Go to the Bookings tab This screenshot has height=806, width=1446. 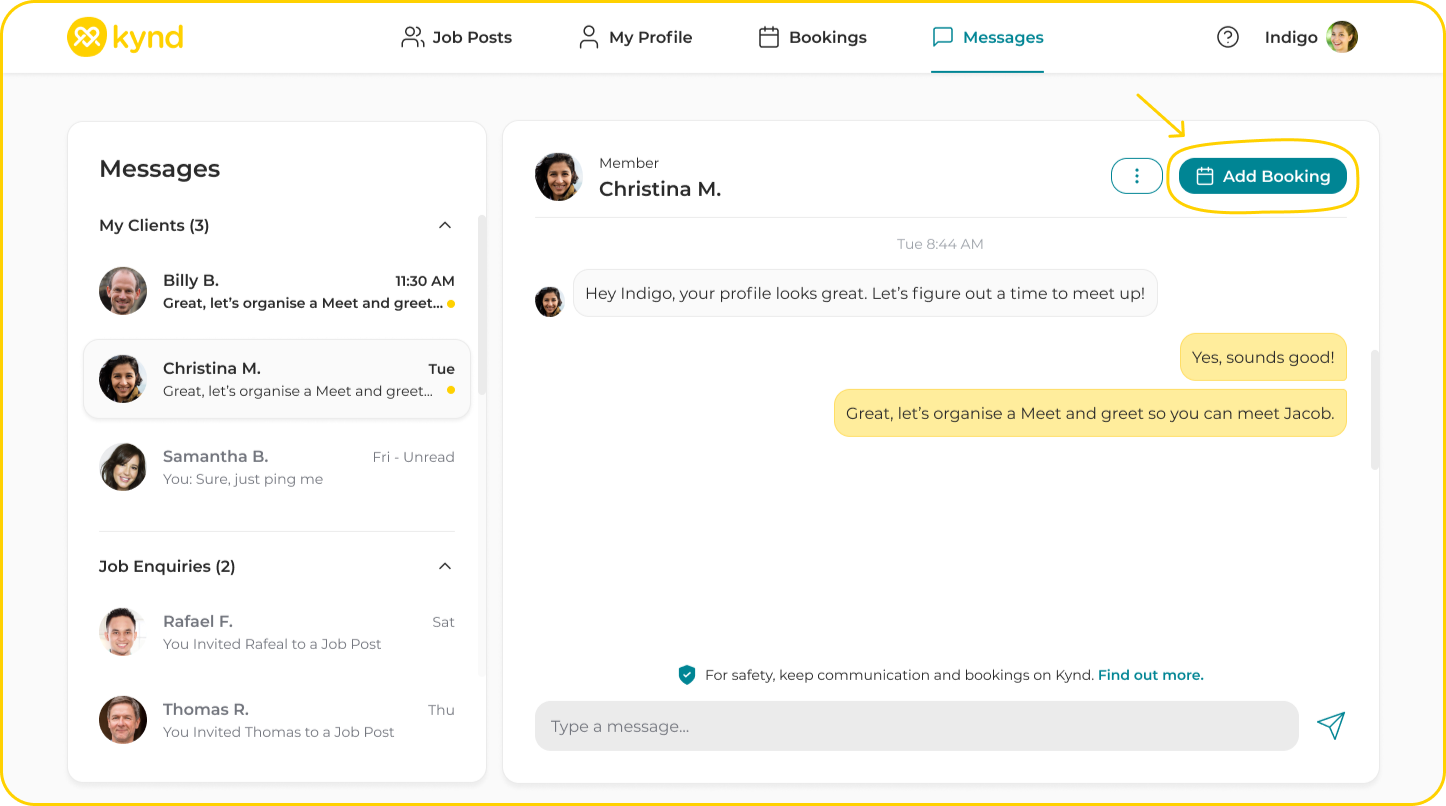point(812,37)
